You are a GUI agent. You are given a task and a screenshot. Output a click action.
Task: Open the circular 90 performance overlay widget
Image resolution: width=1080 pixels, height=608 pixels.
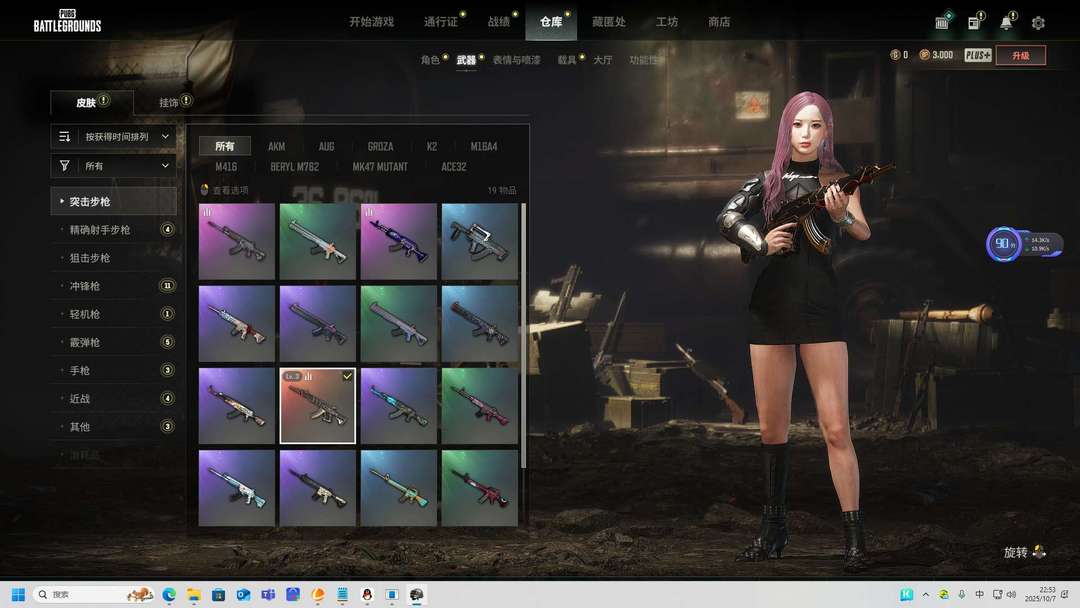point(1004,244)
